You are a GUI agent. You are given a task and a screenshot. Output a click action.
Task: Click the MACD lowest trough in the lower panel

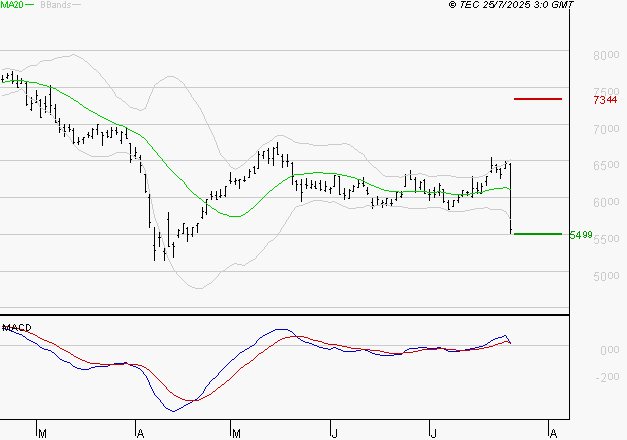coord(175,410)
